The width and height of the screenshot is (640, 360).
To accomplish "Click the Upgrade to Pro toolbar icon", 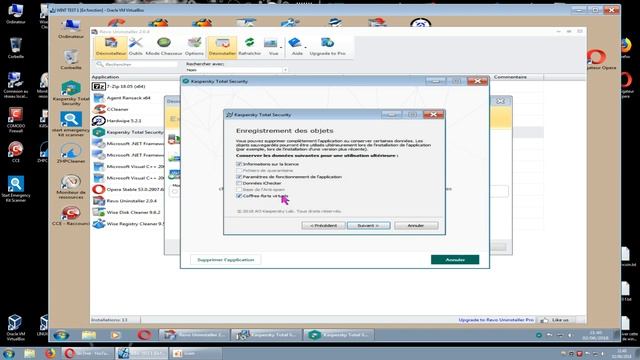I will (x=327, y=47).
